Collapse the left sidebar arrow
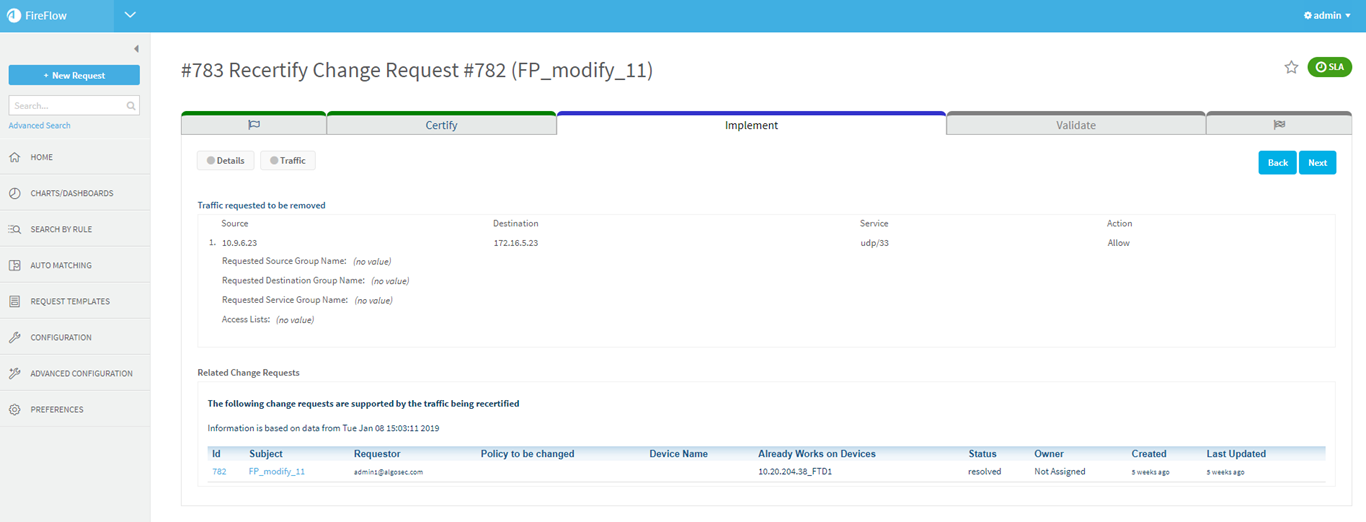Image resolution: width=1366 pixels, height=522 pixels. (x=136, y=49)
